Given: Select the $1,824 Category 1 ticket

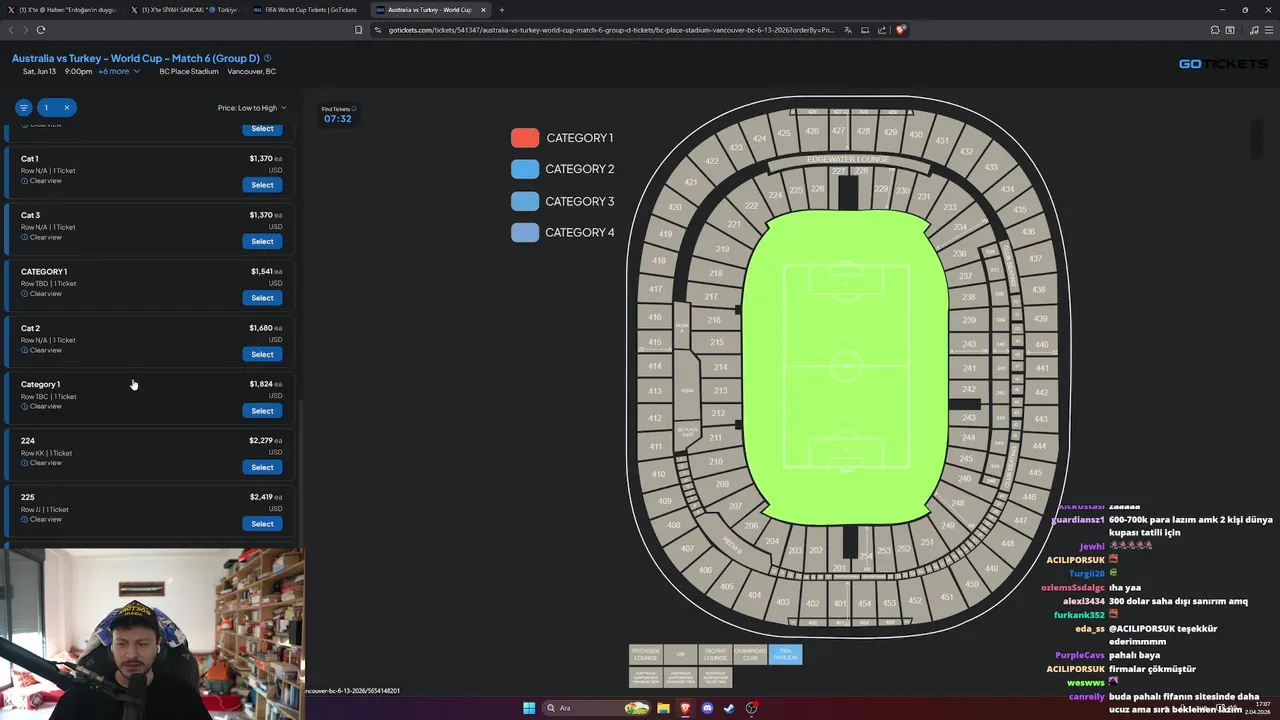Looking at the screenshot, I should click(262, 411).
